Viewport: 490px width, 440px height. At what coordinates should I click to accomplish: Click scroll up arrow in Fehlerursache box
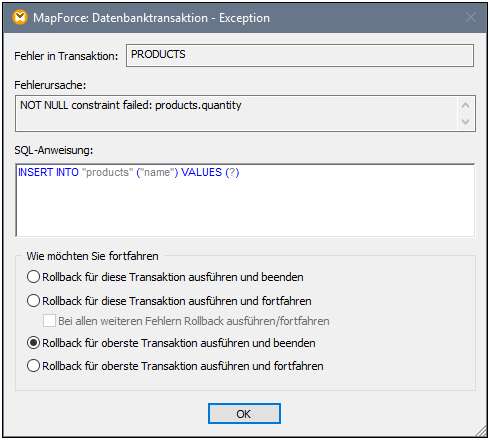[x=466, y=105]
